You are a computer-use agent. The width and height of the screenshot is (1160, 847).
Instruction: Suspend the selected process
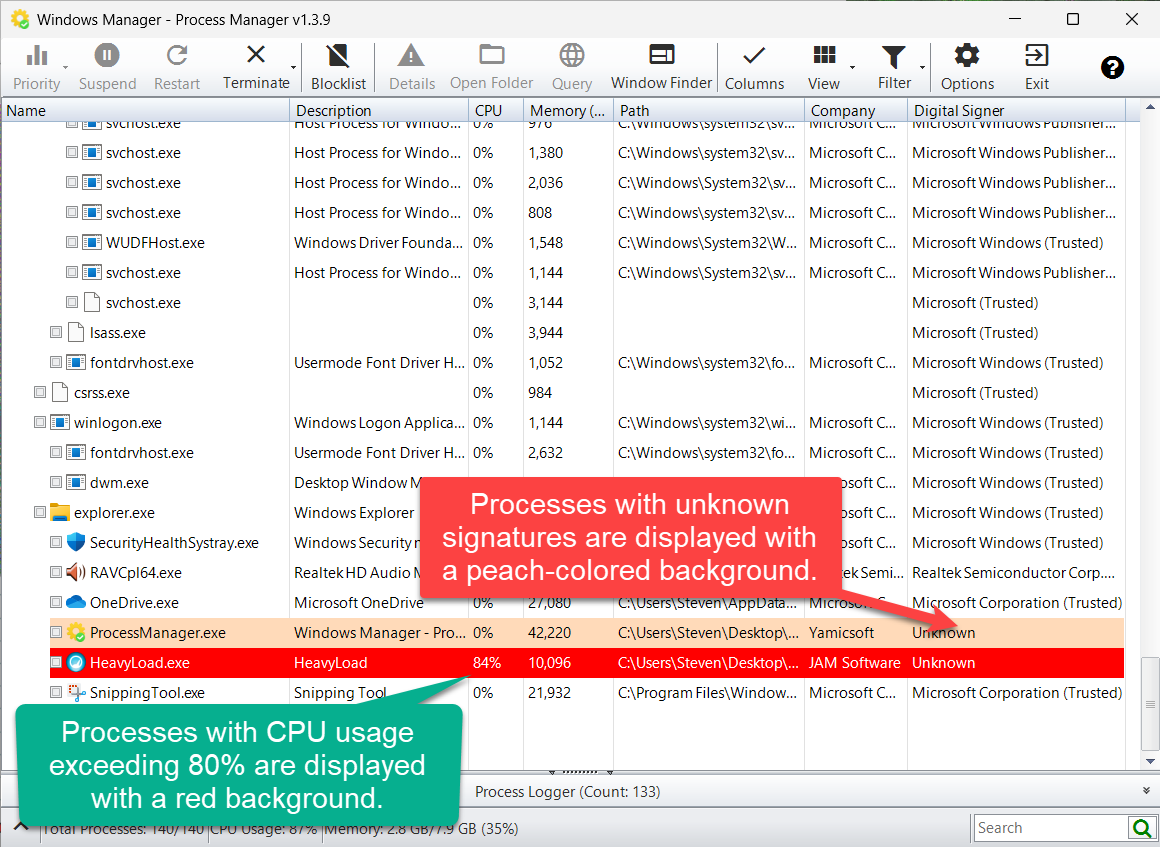click(x=107, y=67)
